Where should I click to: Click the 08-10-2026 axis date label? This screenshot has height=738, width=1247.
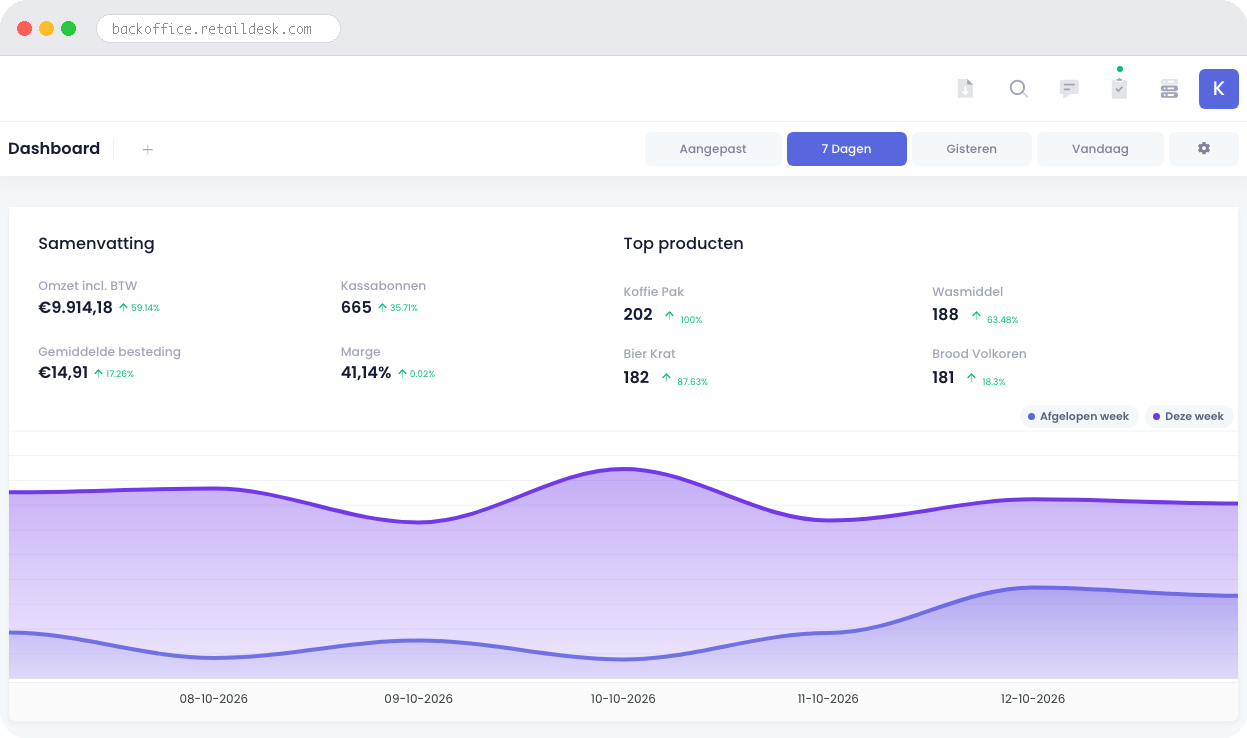pyautogui.click(x=214, y=699)
